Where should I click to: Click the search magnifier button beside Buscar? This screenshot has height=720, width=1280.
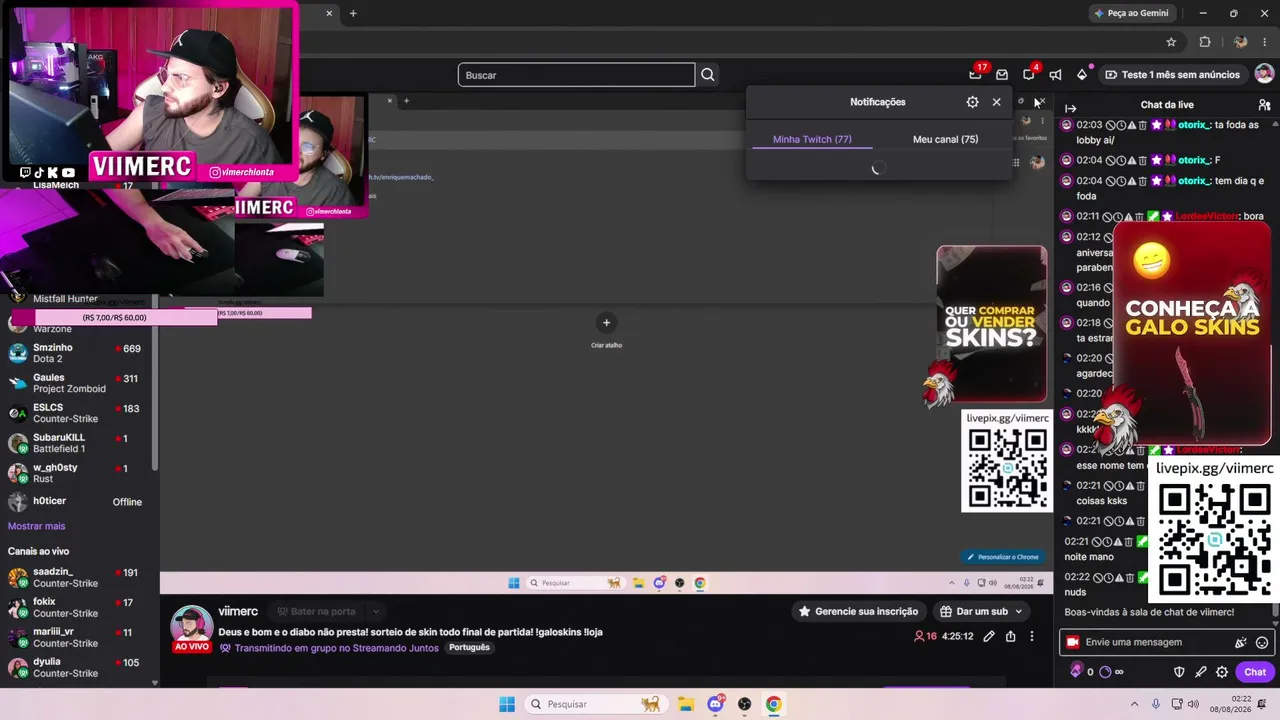coord(708,75)
